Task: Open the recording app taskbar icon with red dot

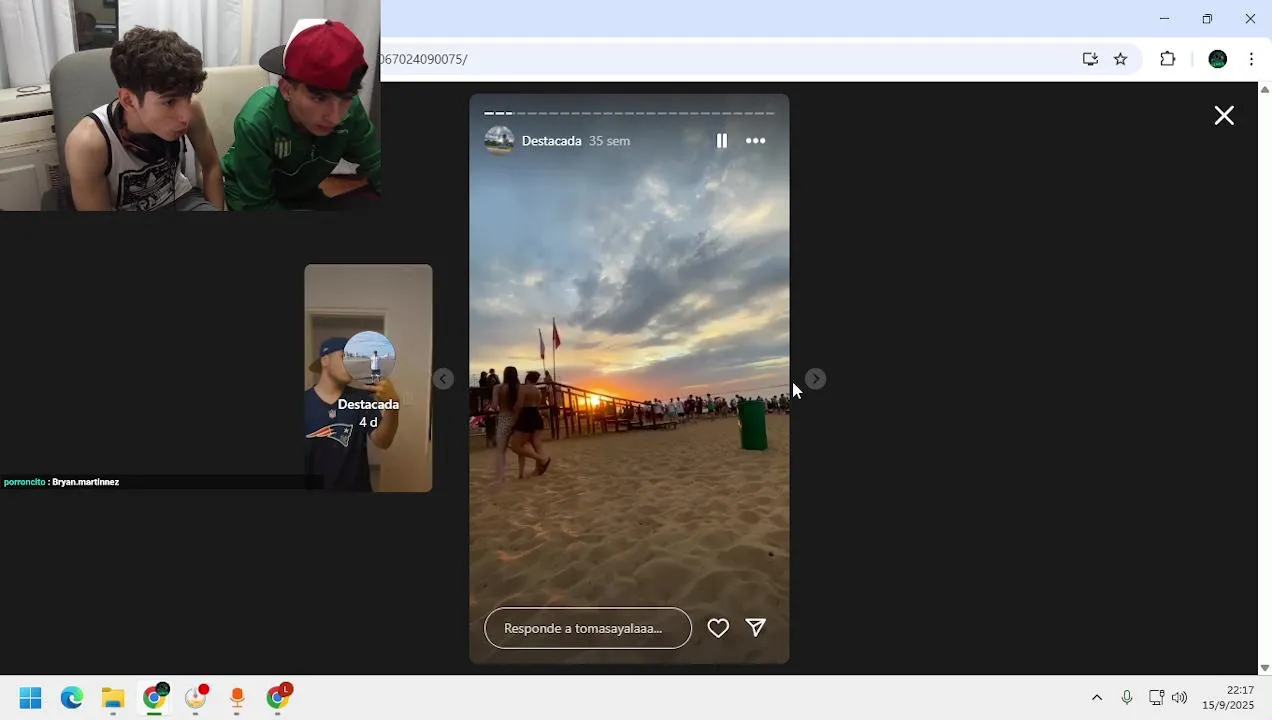Action: (197, 697)
